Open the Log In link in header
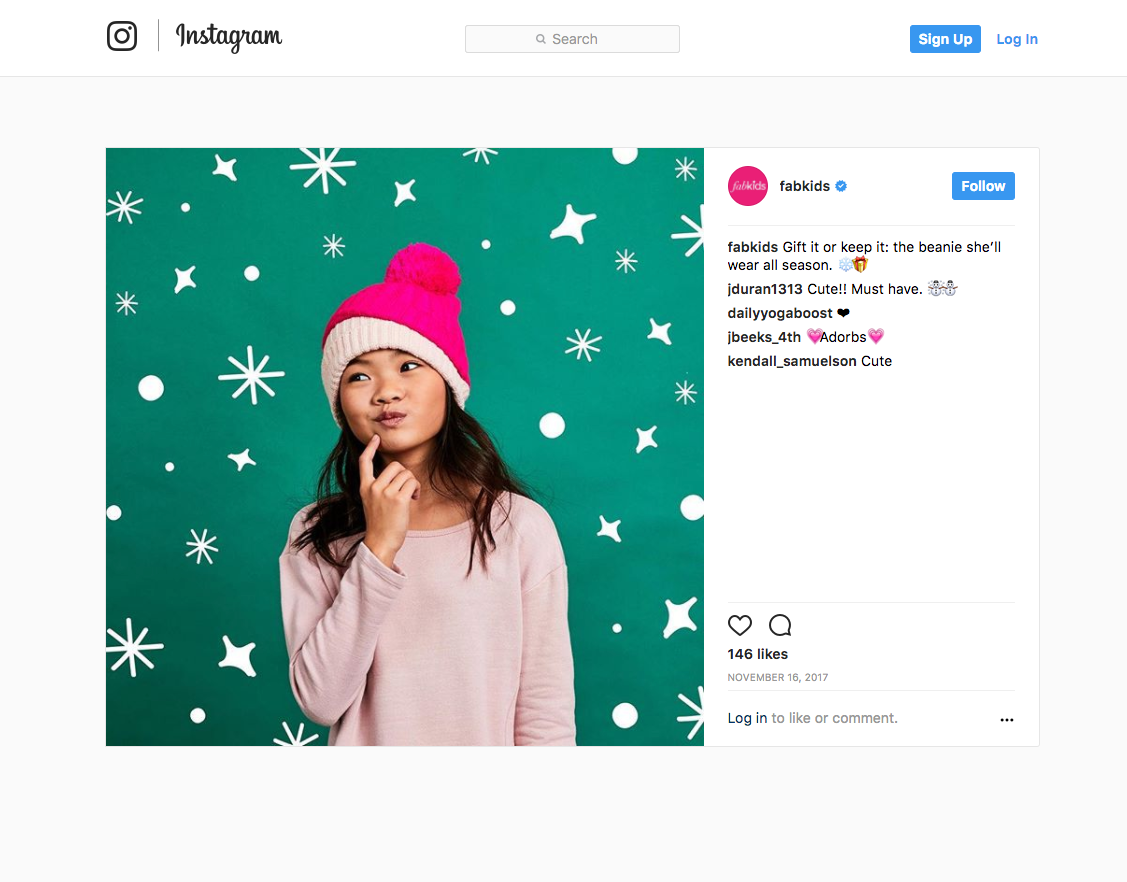Image resolution: width=1127 pixels, height=882 pixels. tap(1016, 39)
